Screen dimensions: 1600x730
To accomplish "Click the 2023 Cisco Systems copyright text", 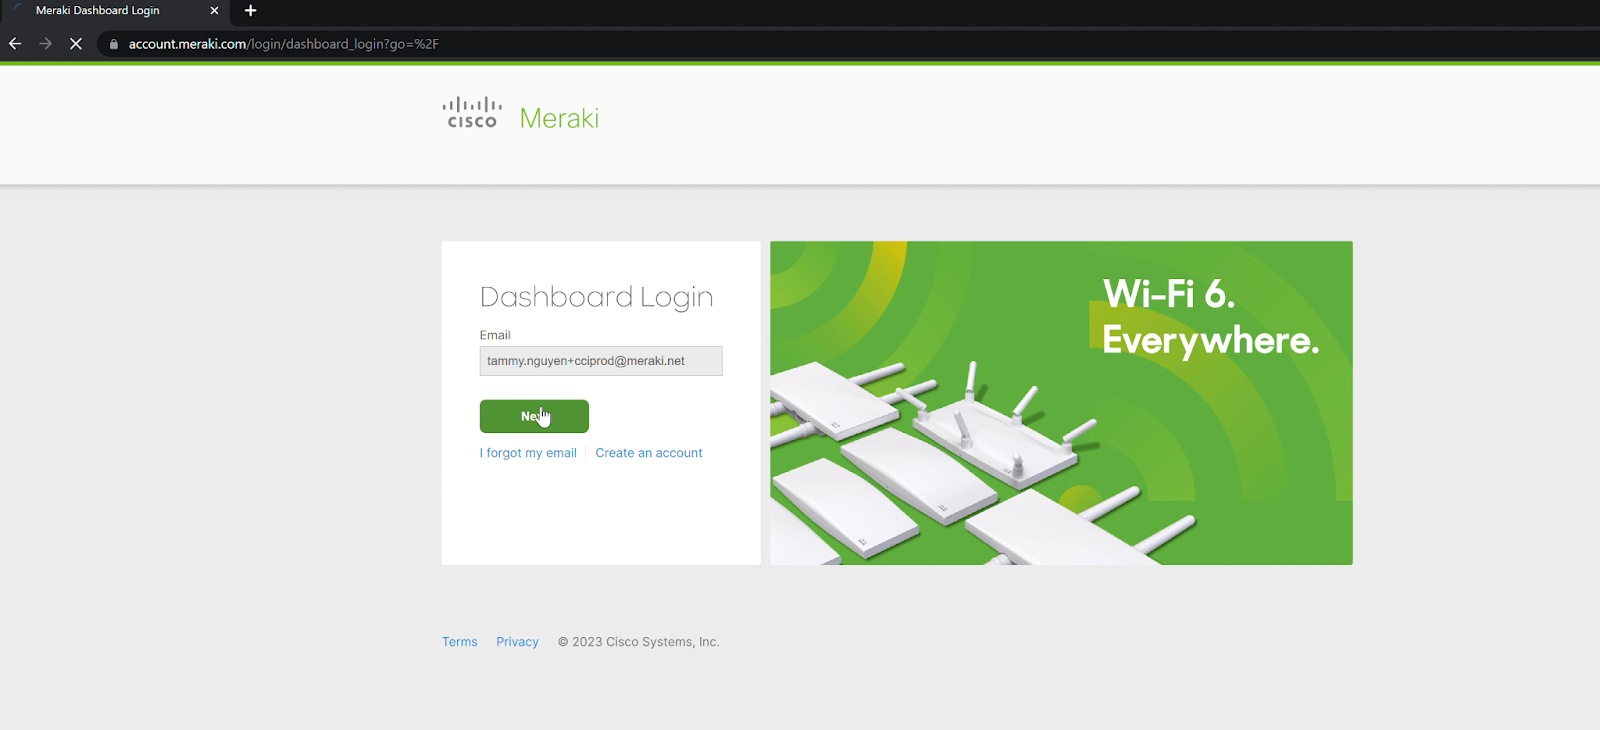I will tap(639, 642).
